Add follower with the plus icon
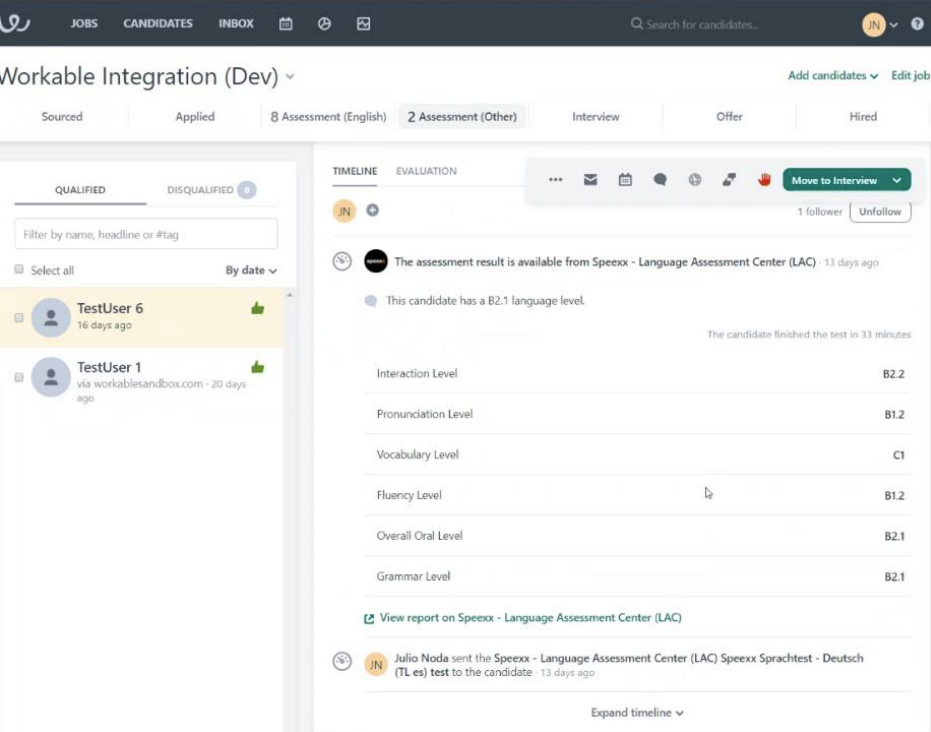Screen dimensions: 931x732 coord(372,210)
